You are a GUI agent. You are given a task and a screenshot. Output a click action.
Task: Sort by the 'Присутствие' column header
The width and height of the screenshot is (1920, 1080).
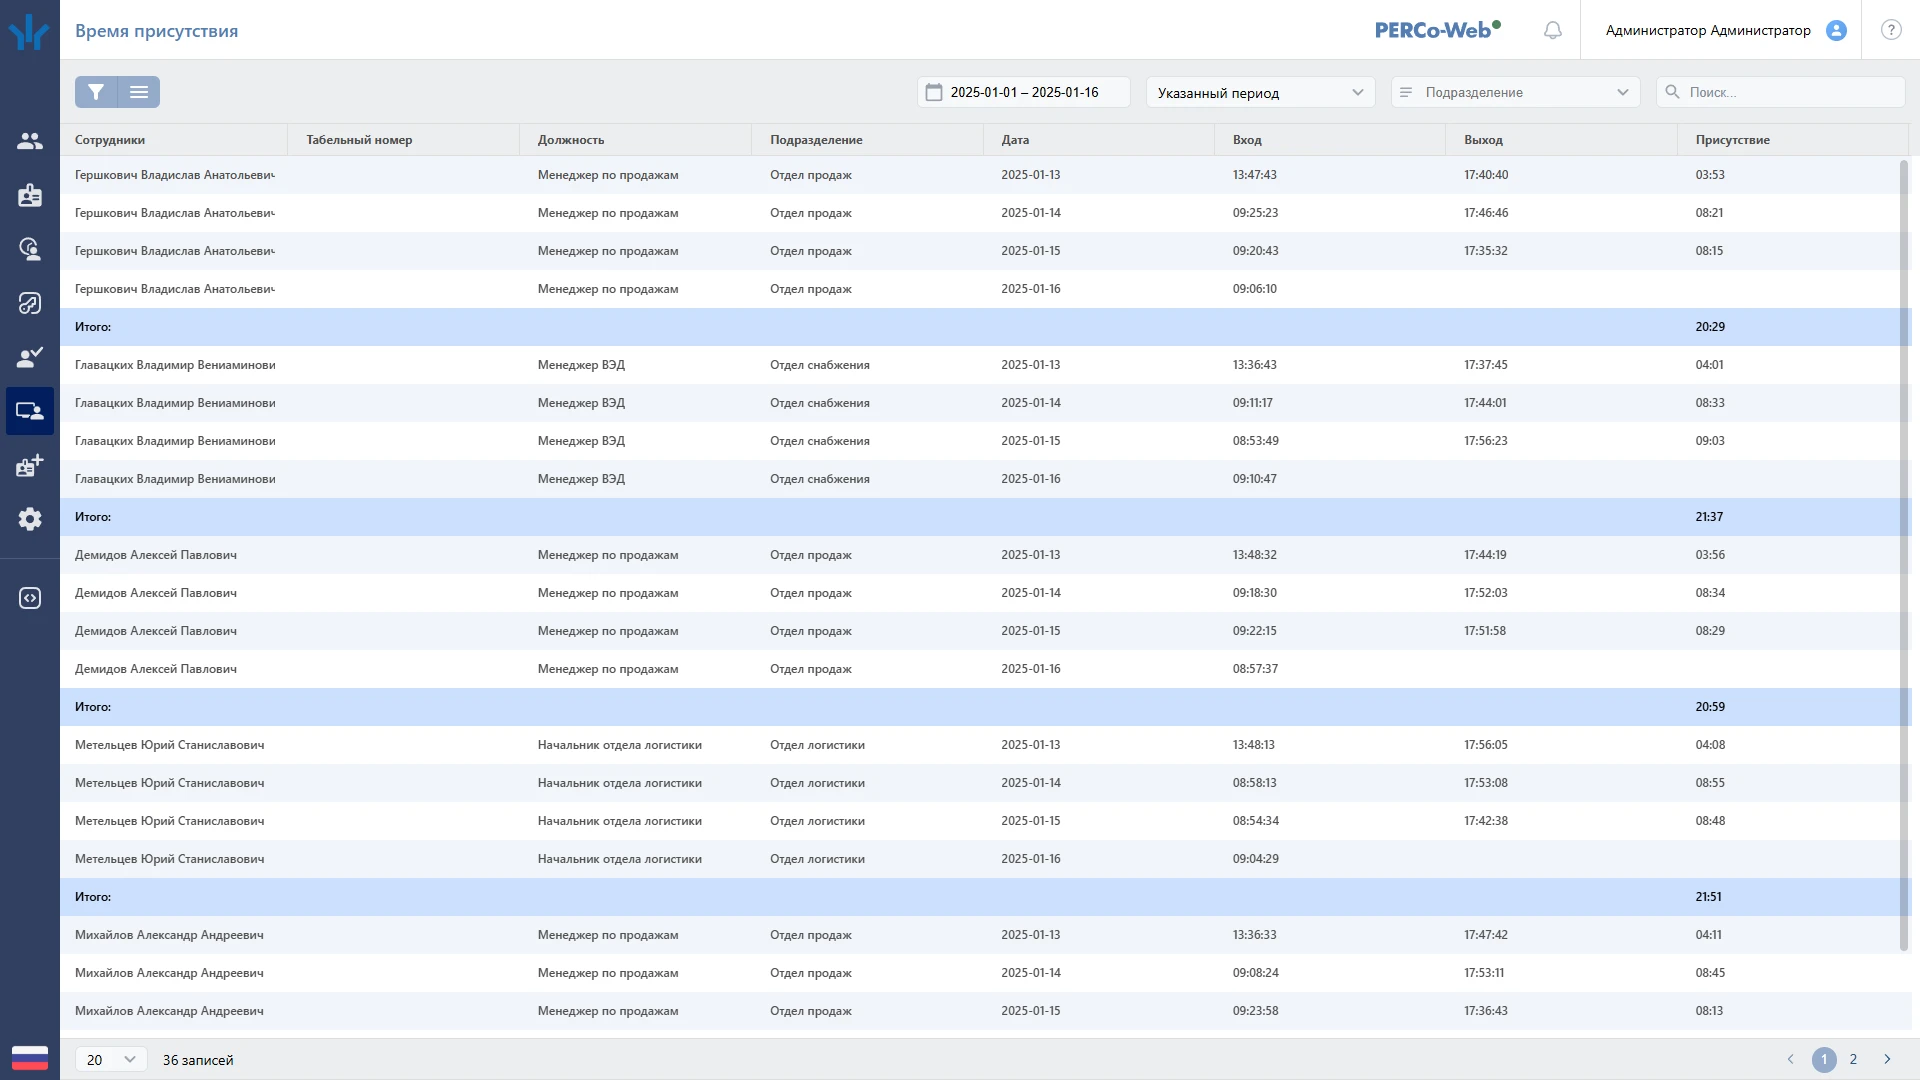click(1732, 140)
